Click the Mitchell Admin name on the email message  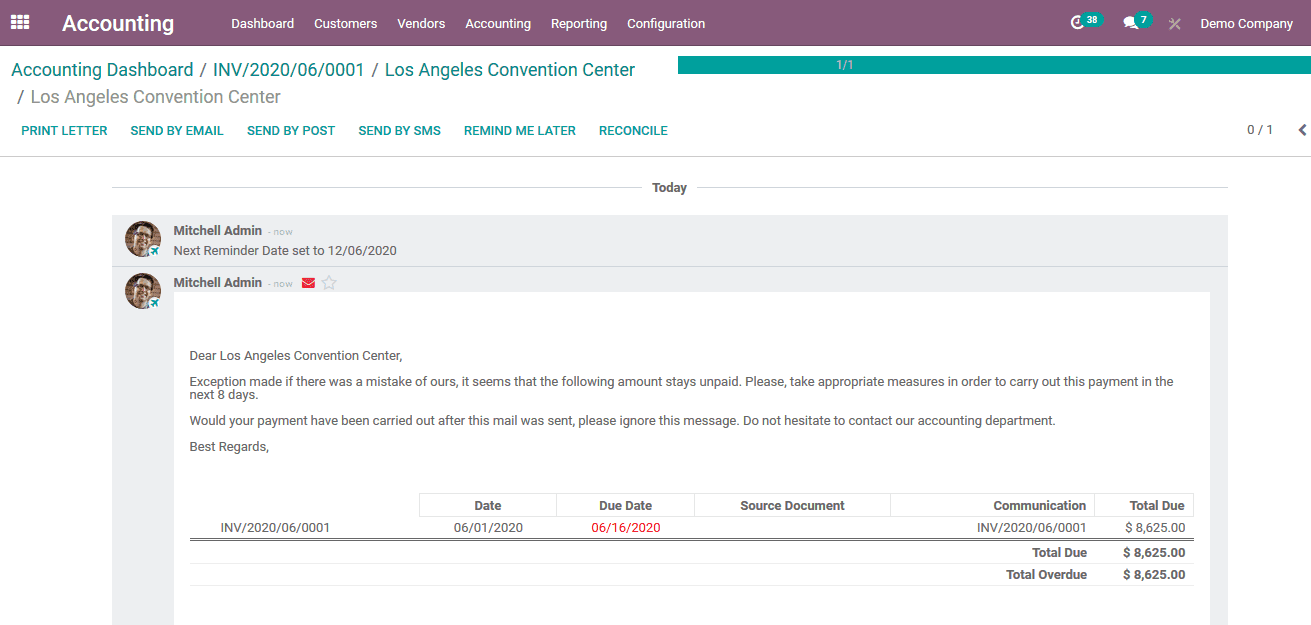coord(217,283)
